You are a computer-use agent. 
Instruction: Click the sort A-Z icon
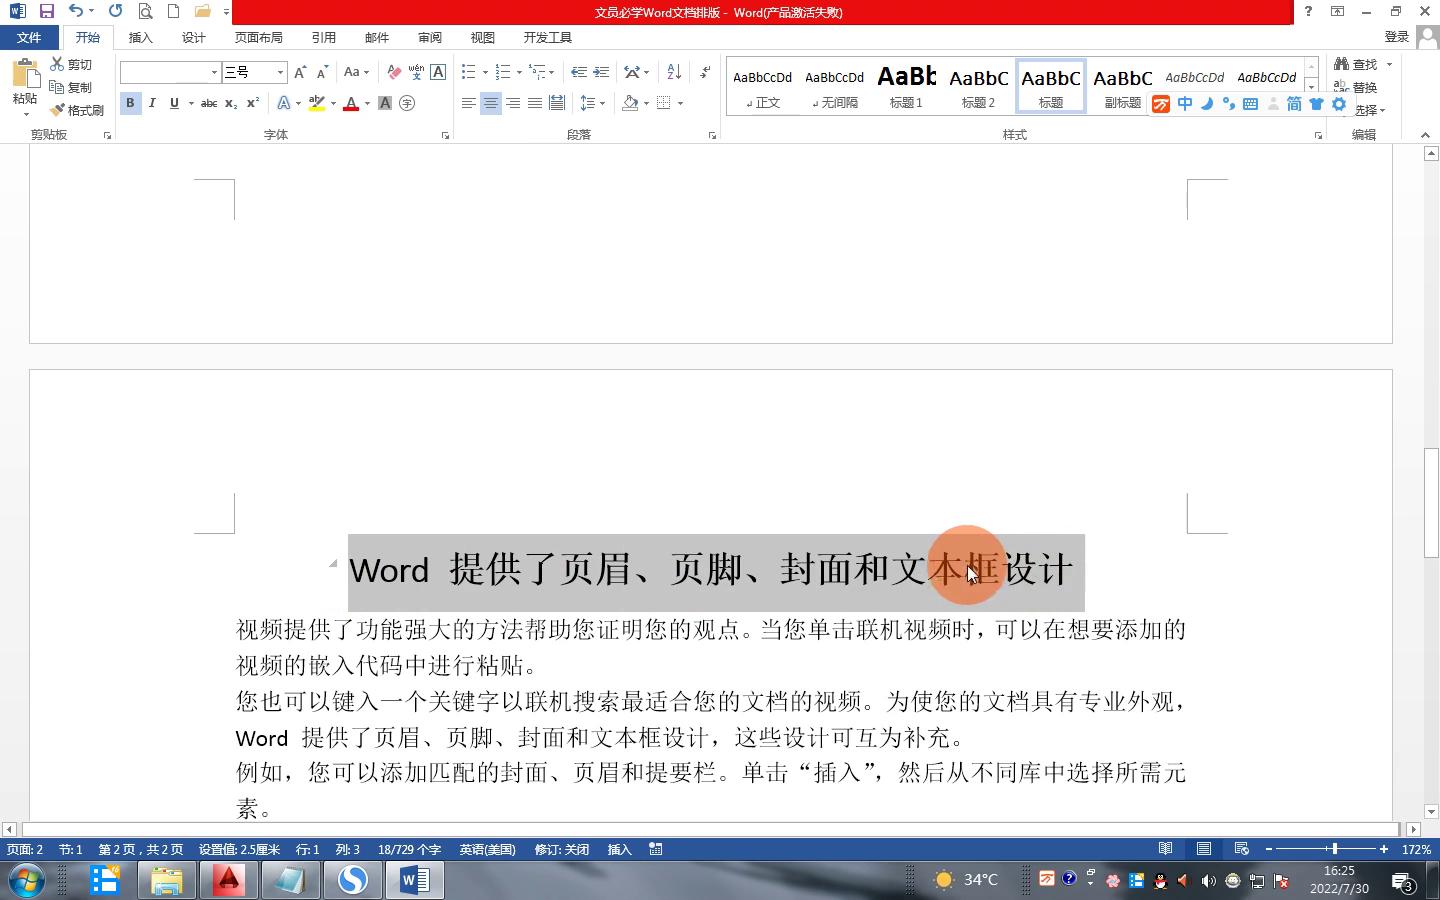click(674, 72)
